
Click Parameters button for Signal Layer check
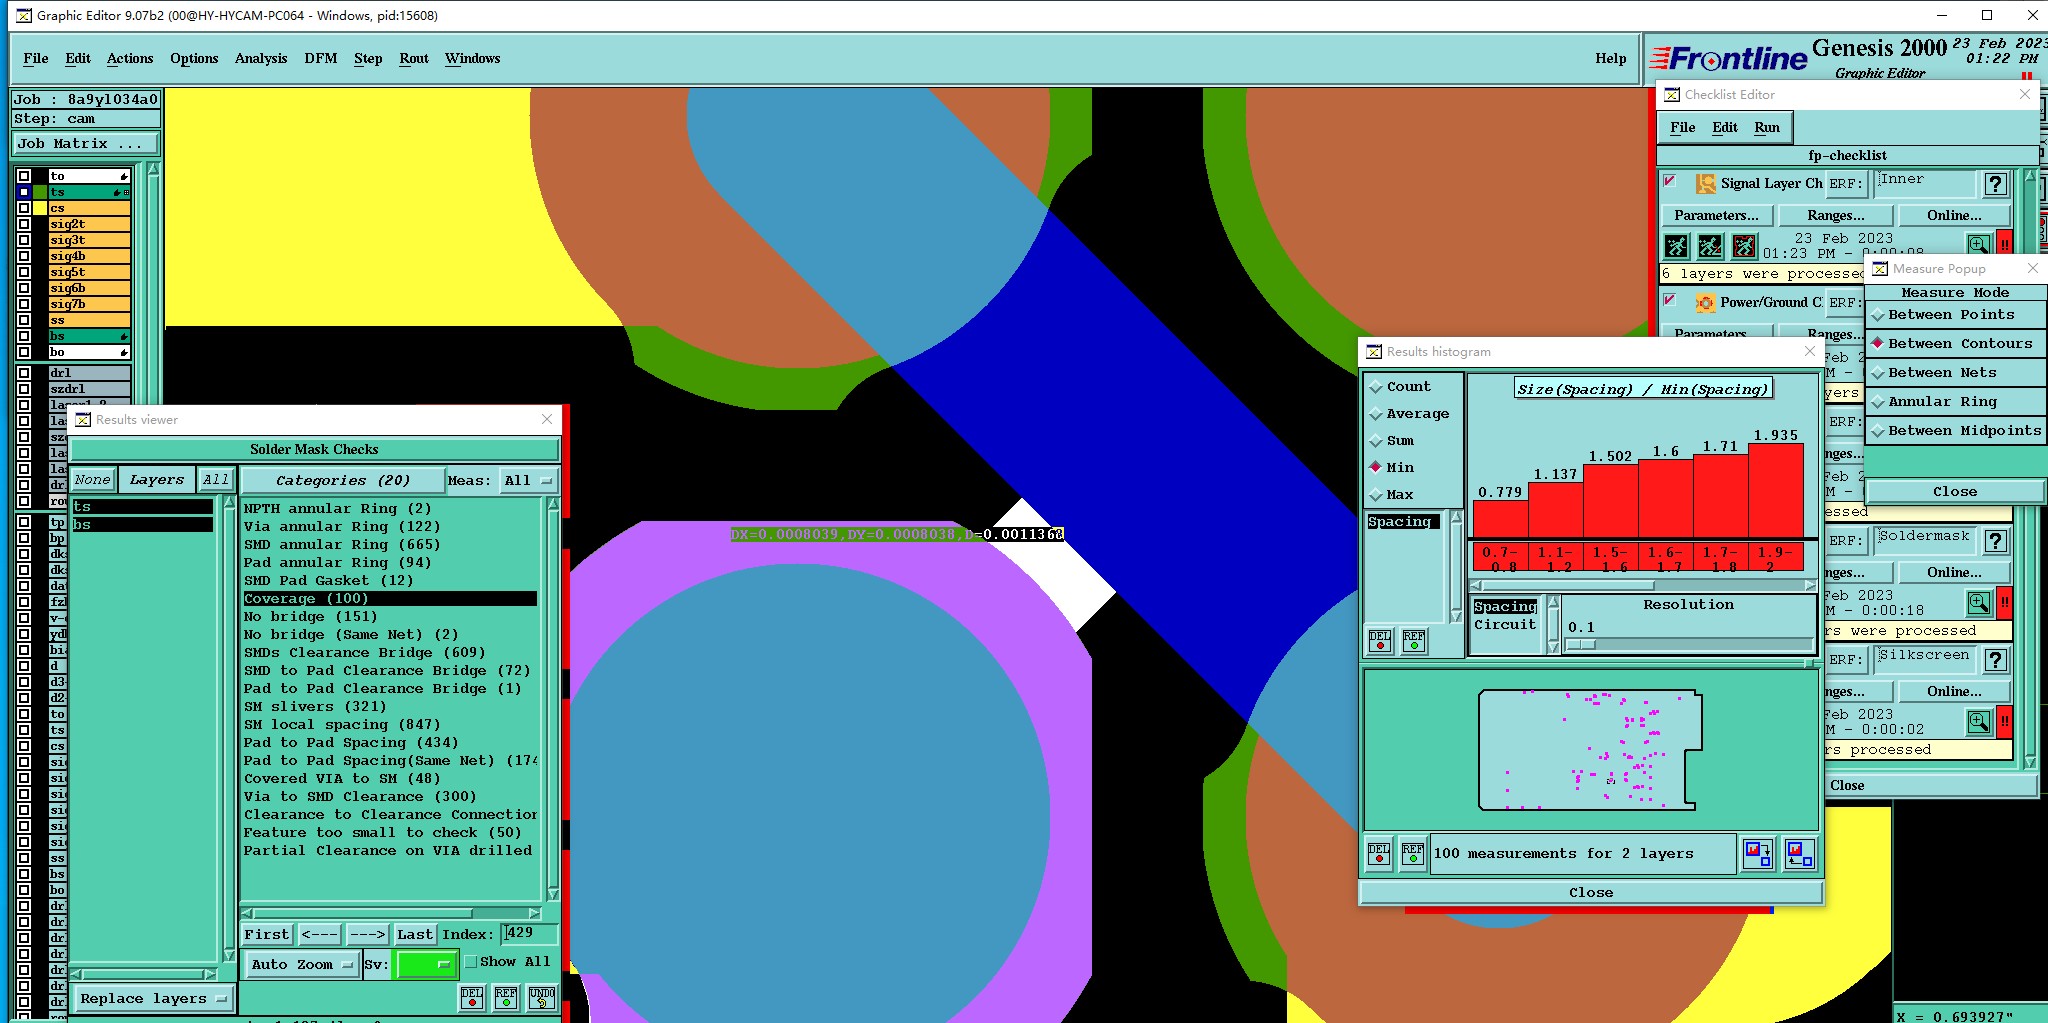pyautogui.click(x=1716, y=216)
